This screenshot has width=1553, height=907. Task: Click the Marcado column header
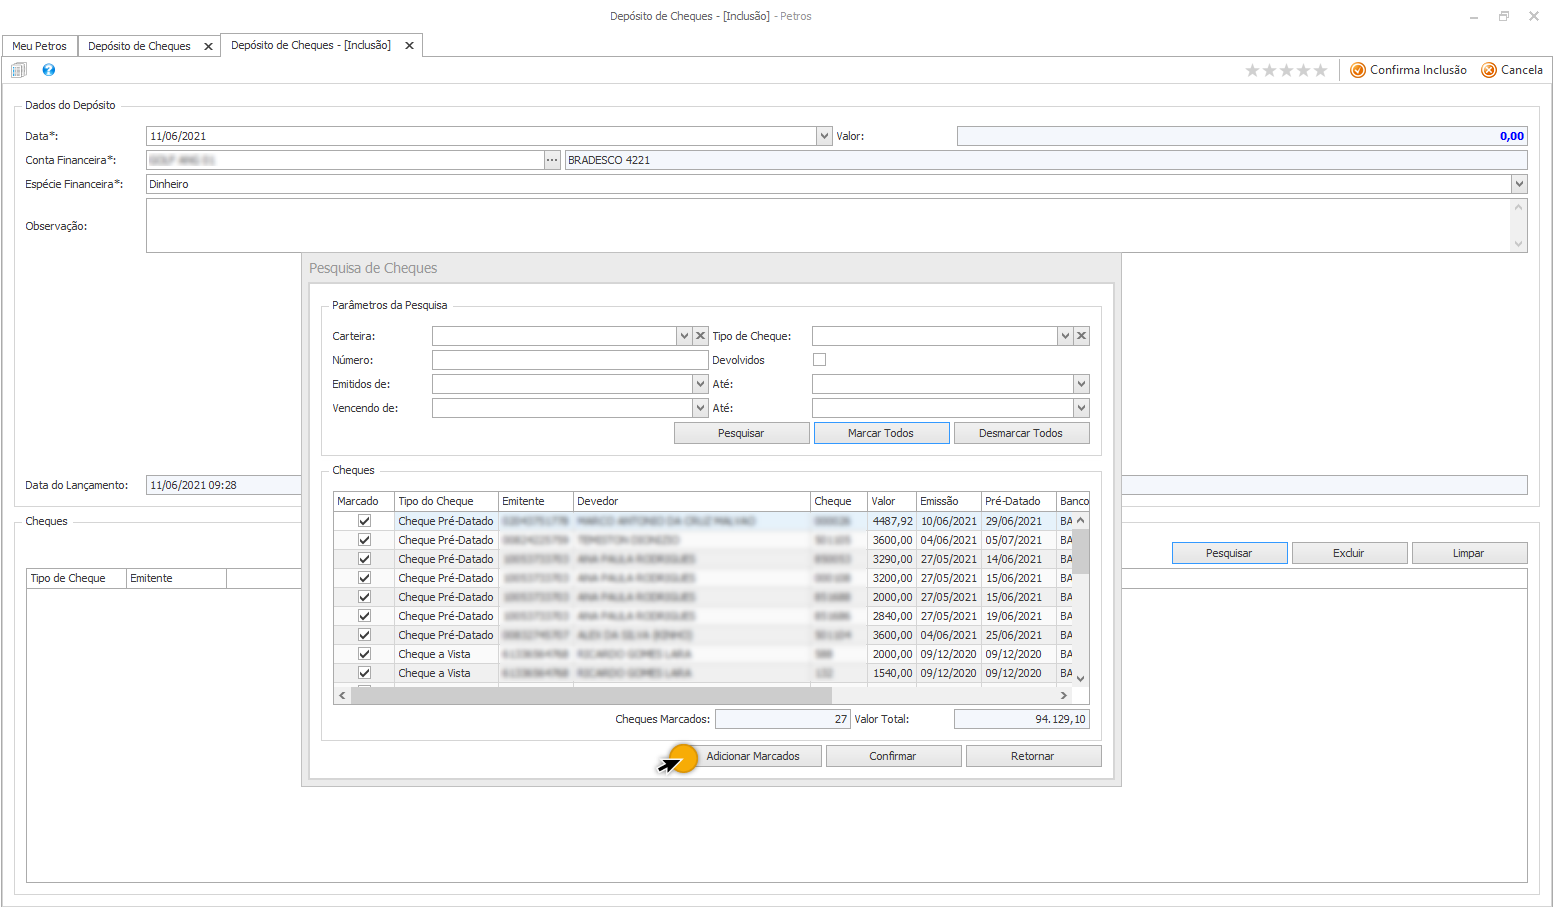364,501
